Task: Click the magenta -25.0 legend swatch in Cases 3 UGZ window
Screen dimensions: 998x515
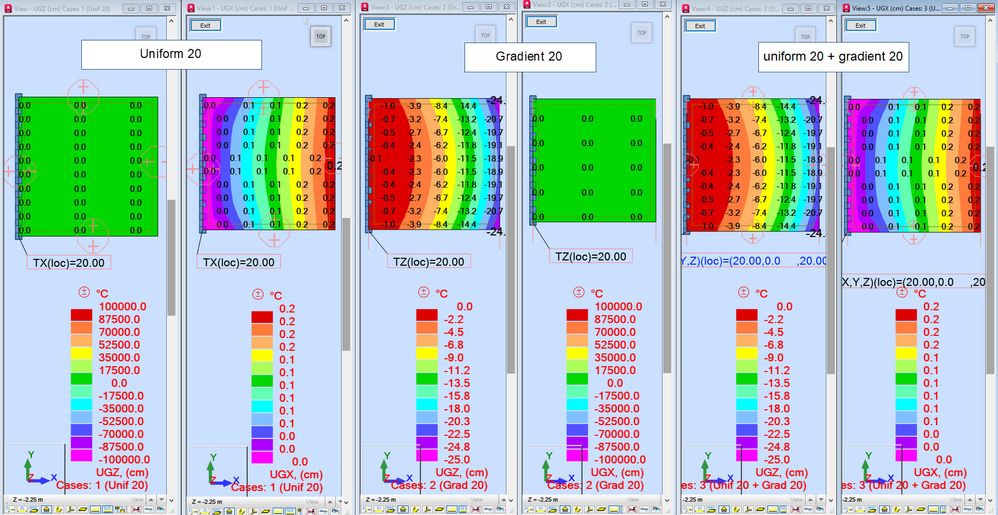Action: 747,455
